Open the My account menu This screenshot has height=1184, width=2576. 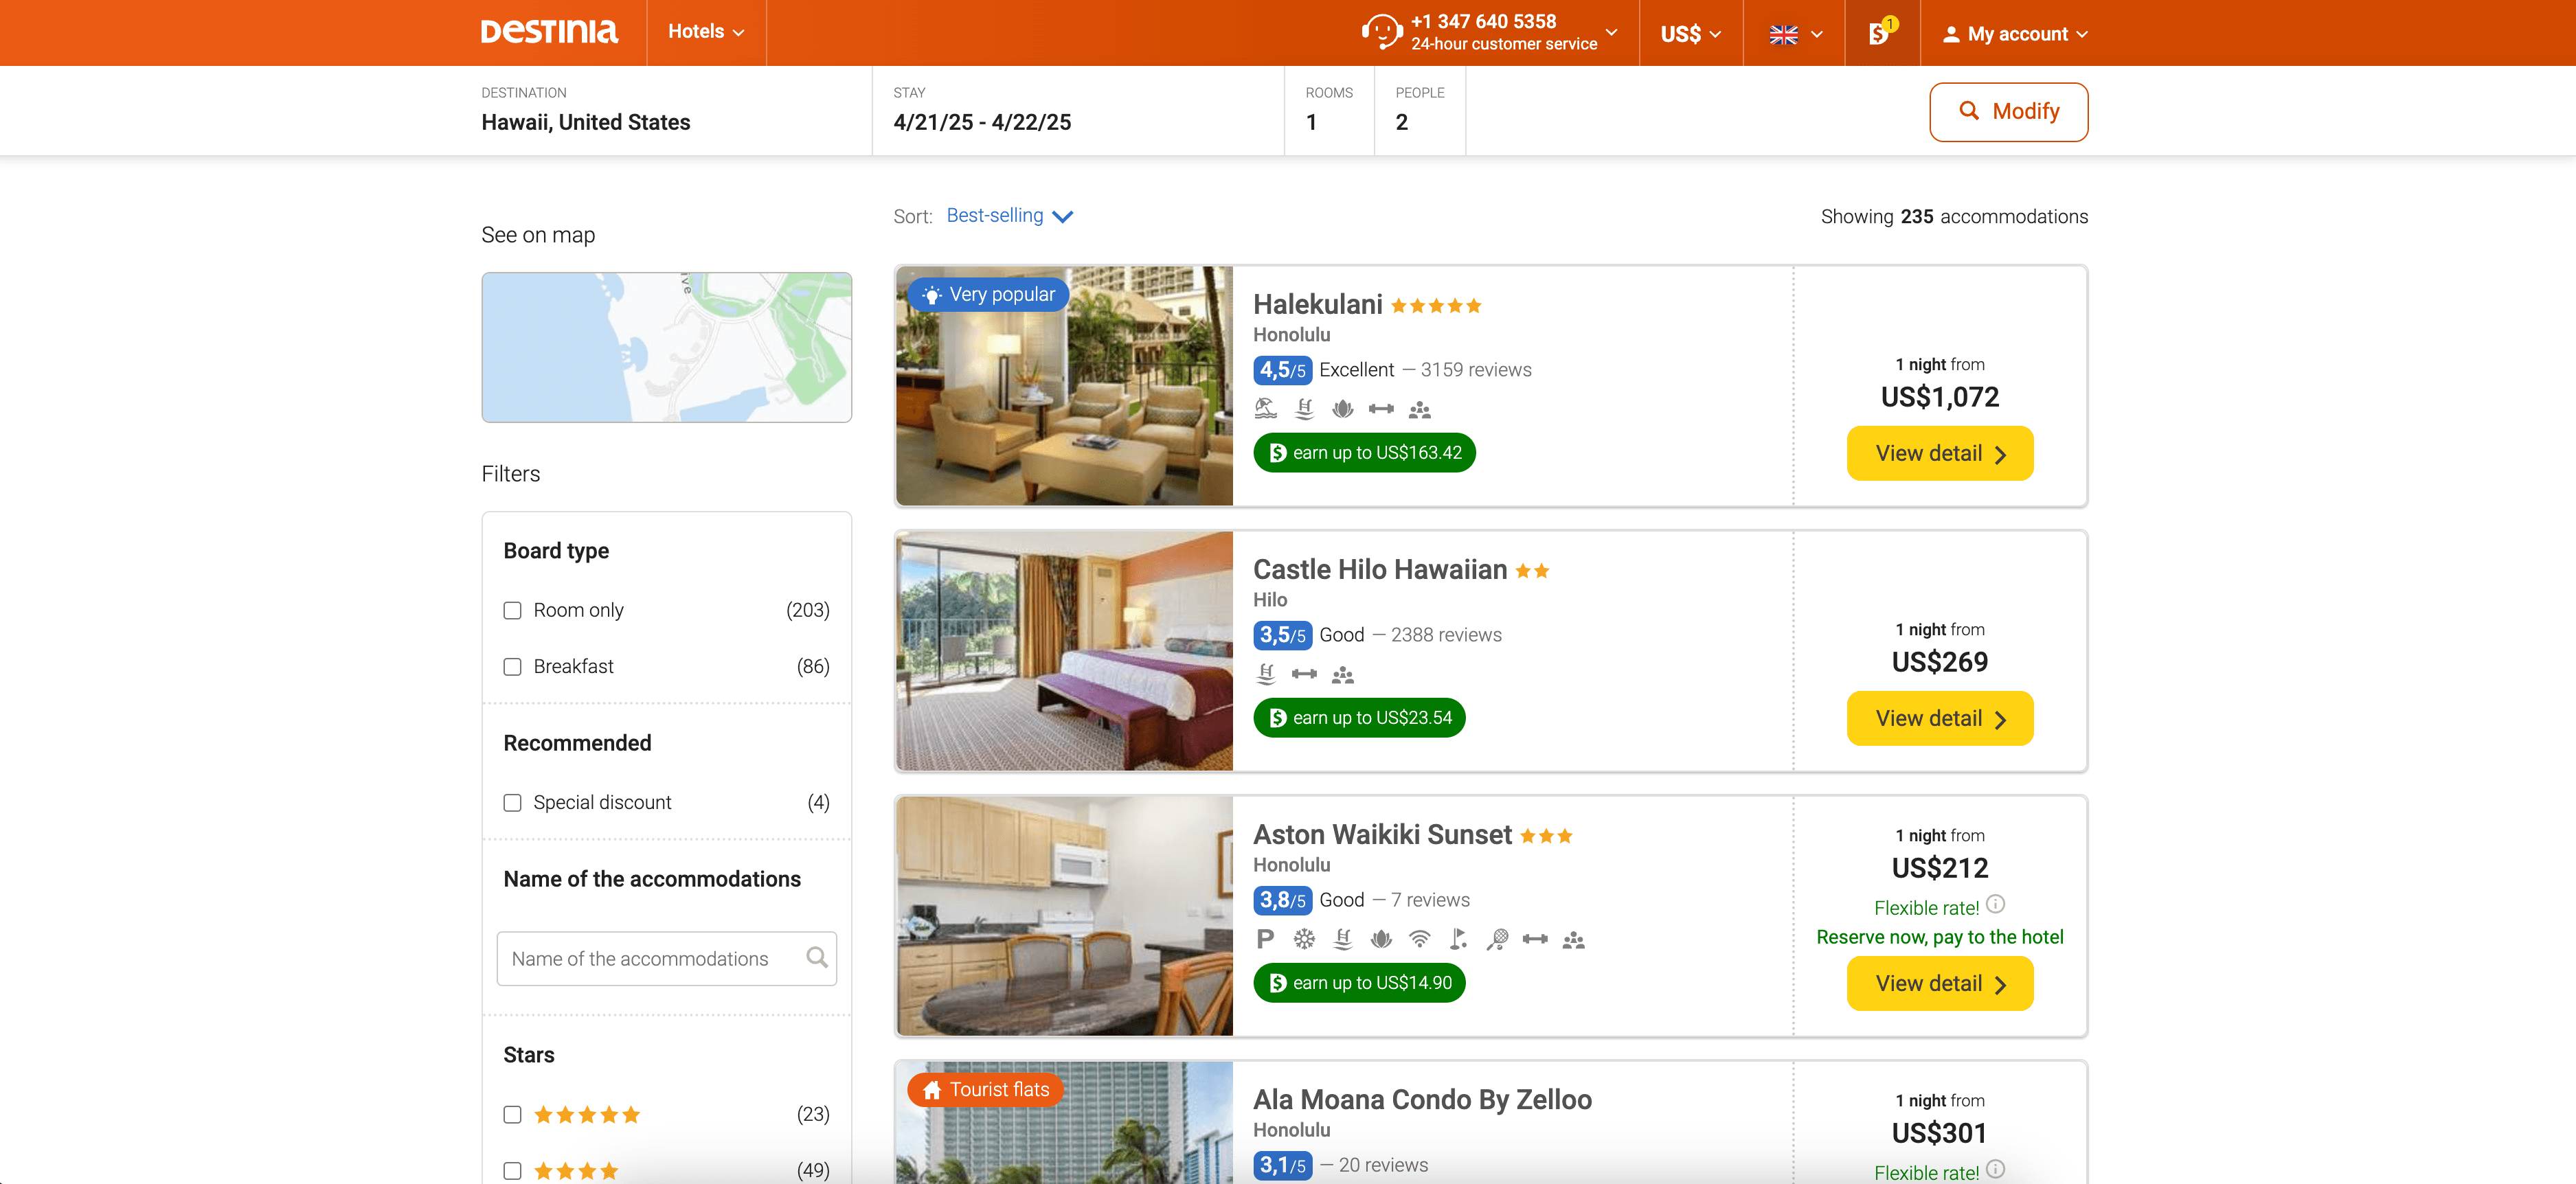click(x=2015, y=34)
